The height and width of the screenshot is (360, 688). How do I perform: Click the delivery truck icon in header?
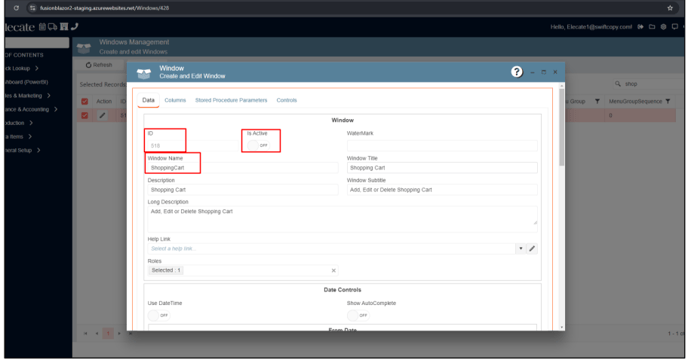(x=52, y=27)
